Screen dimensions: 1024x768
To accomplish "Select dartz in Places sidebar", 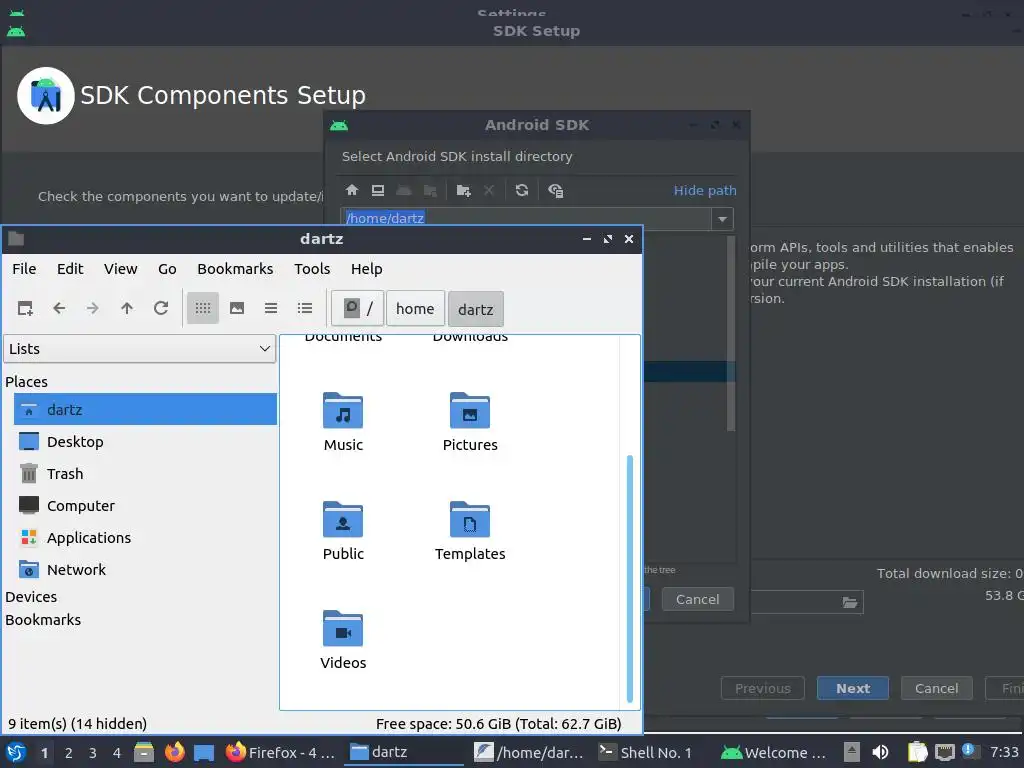I will click(x=145, y=409).
